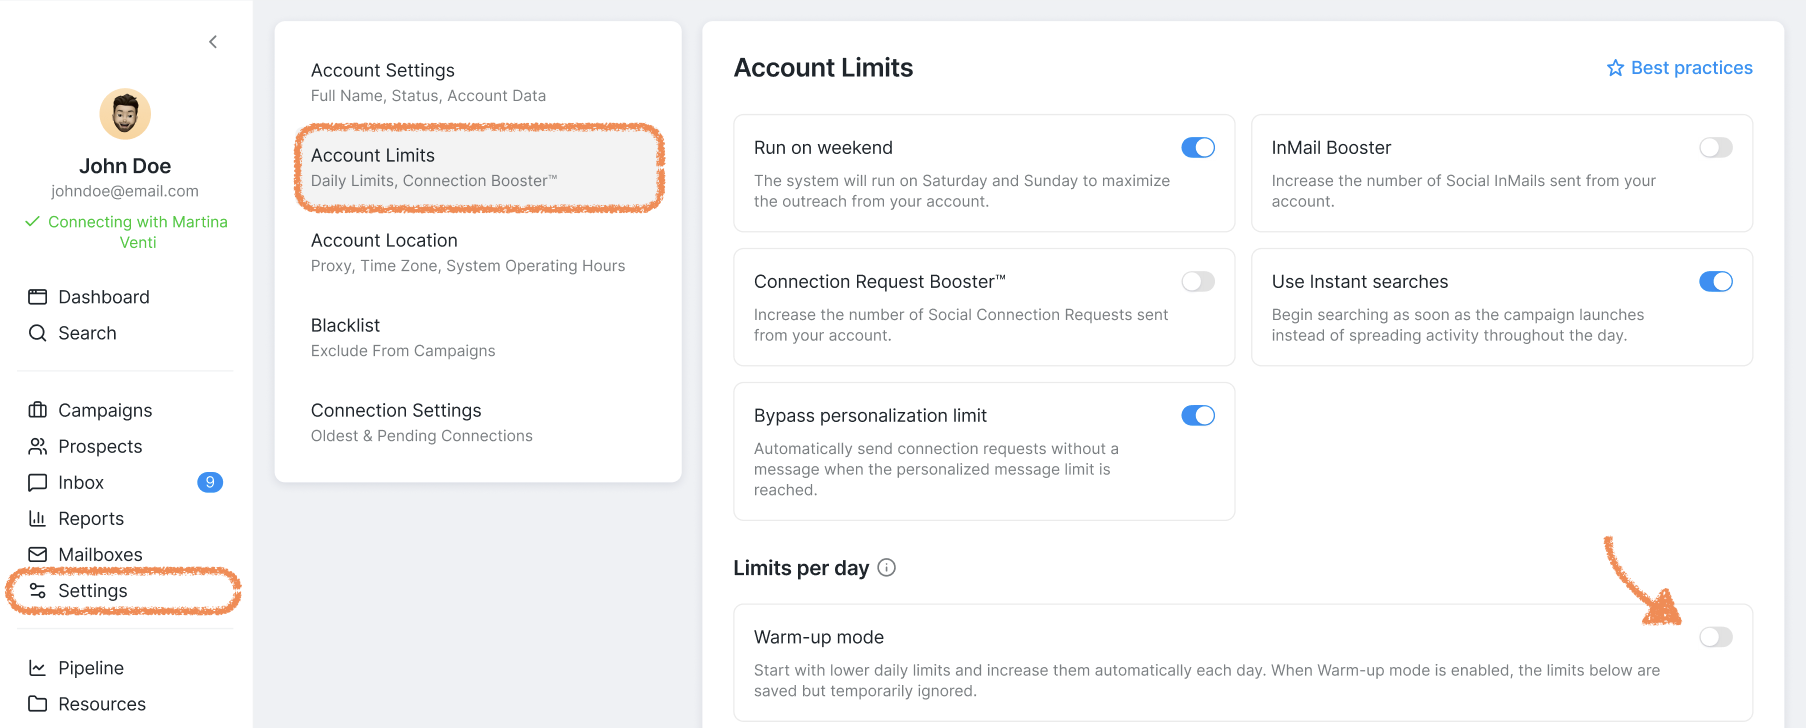Open Mailboxes via the envelope icon
Viewport: 1806px width, 728px height.
[x=38, y=554]
